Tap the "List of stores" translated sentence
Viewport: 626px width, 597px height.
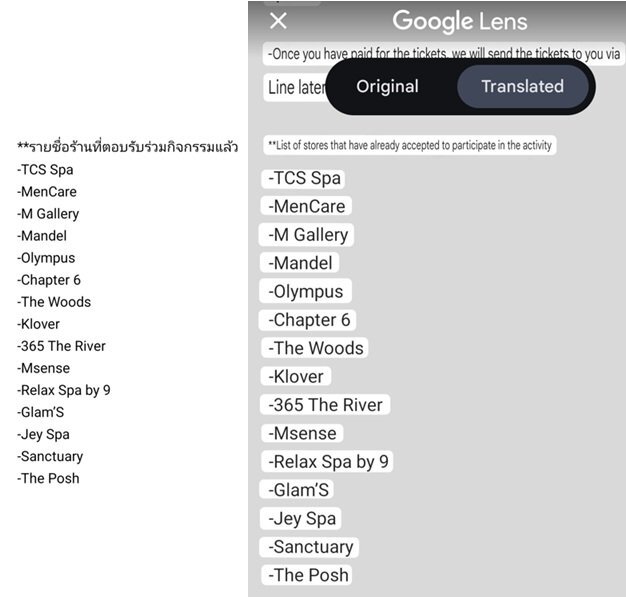410,145
